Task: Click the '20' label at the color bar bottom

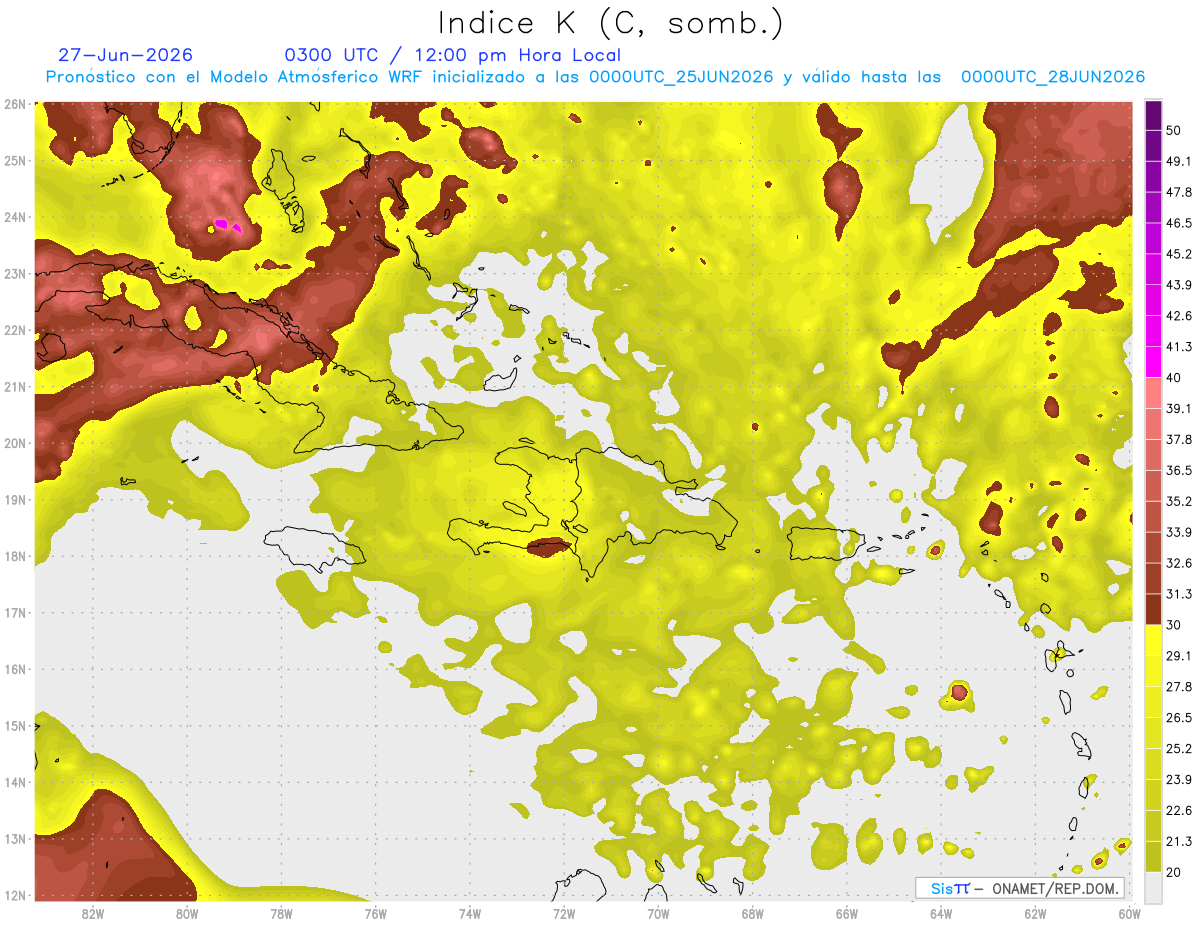Action: (1175, 872)
